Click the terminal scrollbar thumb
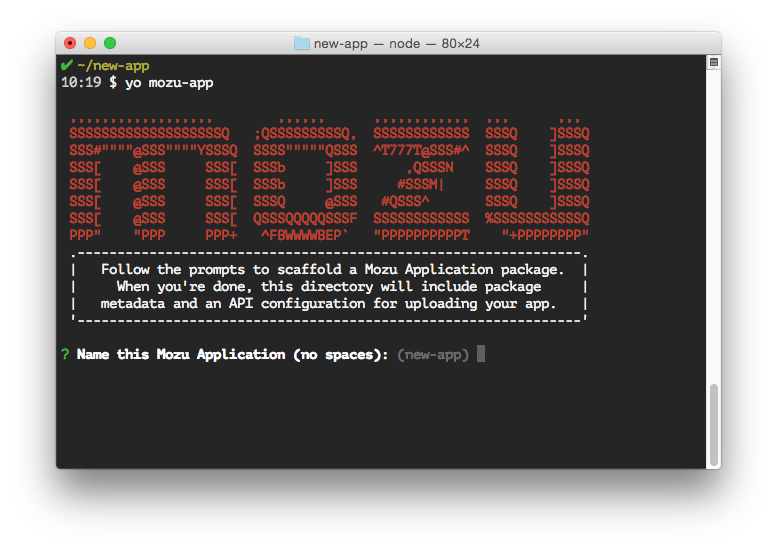Image resolution: width=777 pixels, height=549 pixels. point(714,424)
